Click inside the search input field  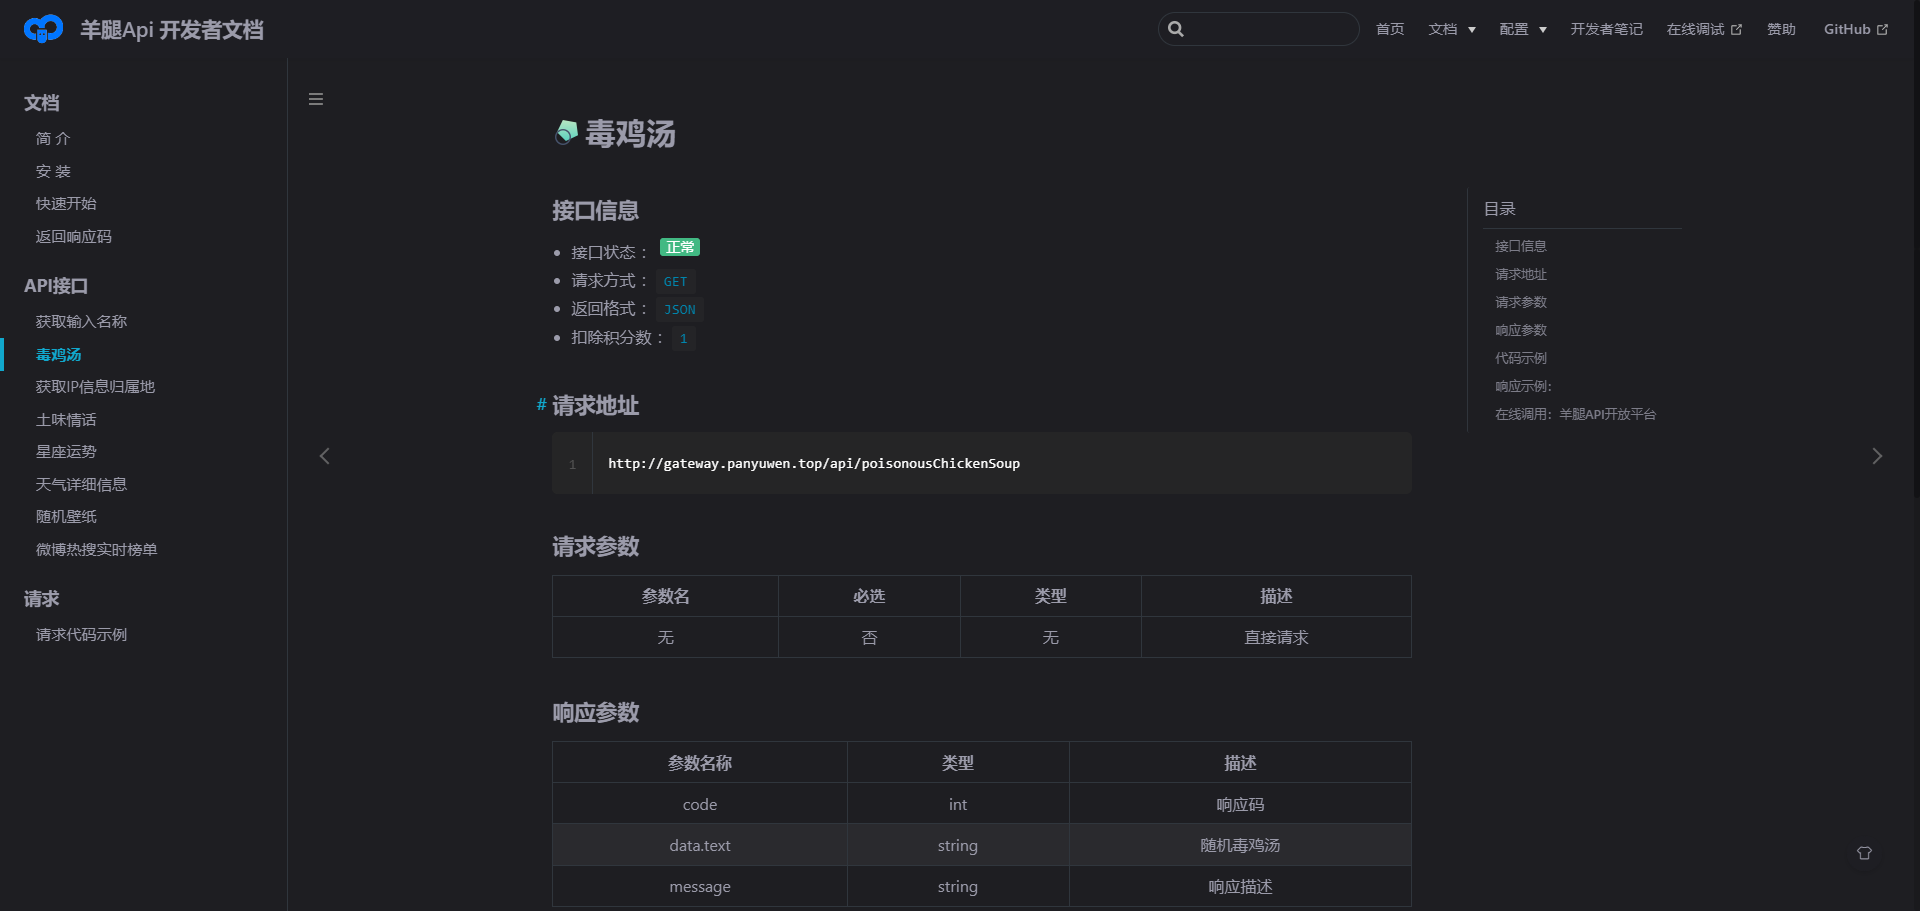pos(1270,29)
